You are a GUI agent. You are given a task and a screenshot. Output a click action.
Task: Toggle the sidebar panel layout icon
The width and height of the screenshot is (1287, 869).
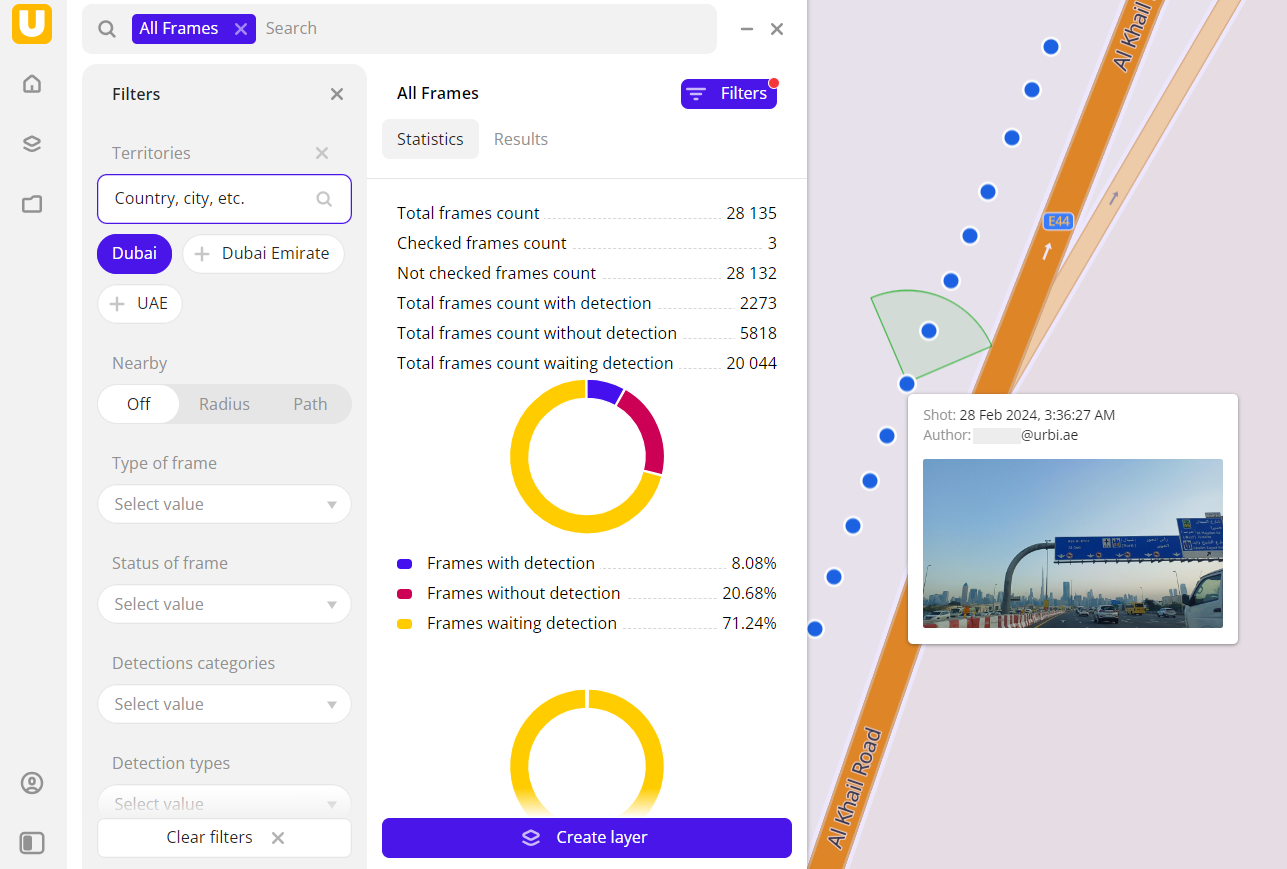(32, 843)
